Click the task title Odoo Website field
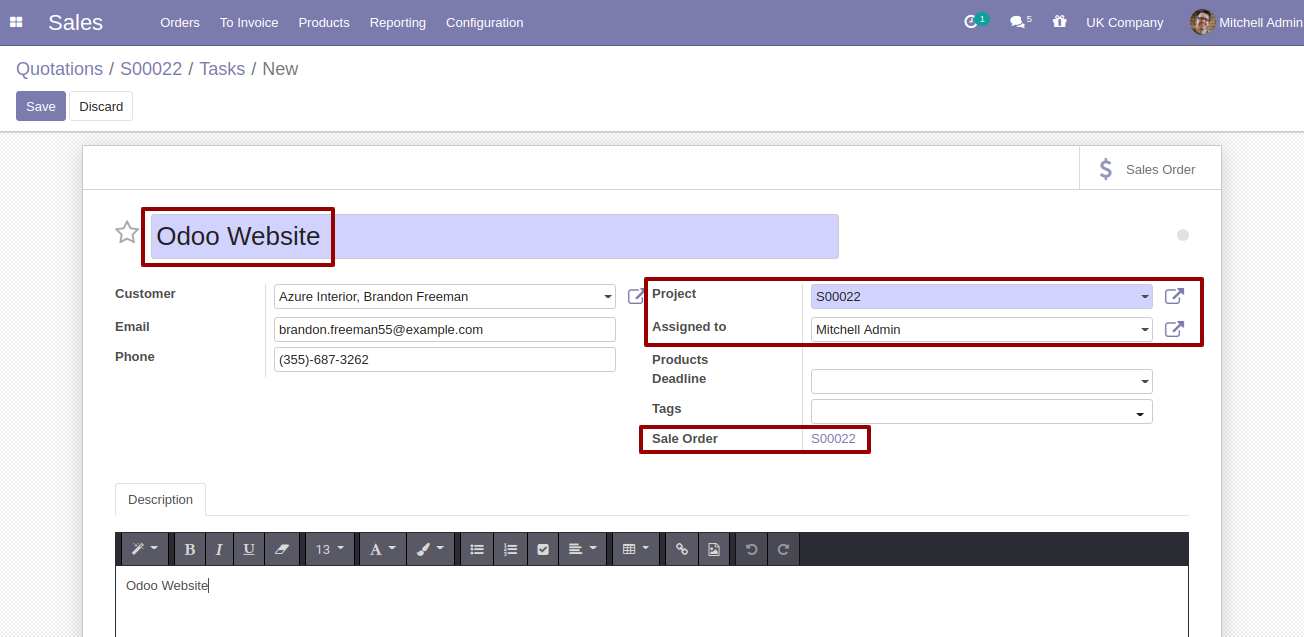Screen dimensions: 1304x637 [495, 236]
